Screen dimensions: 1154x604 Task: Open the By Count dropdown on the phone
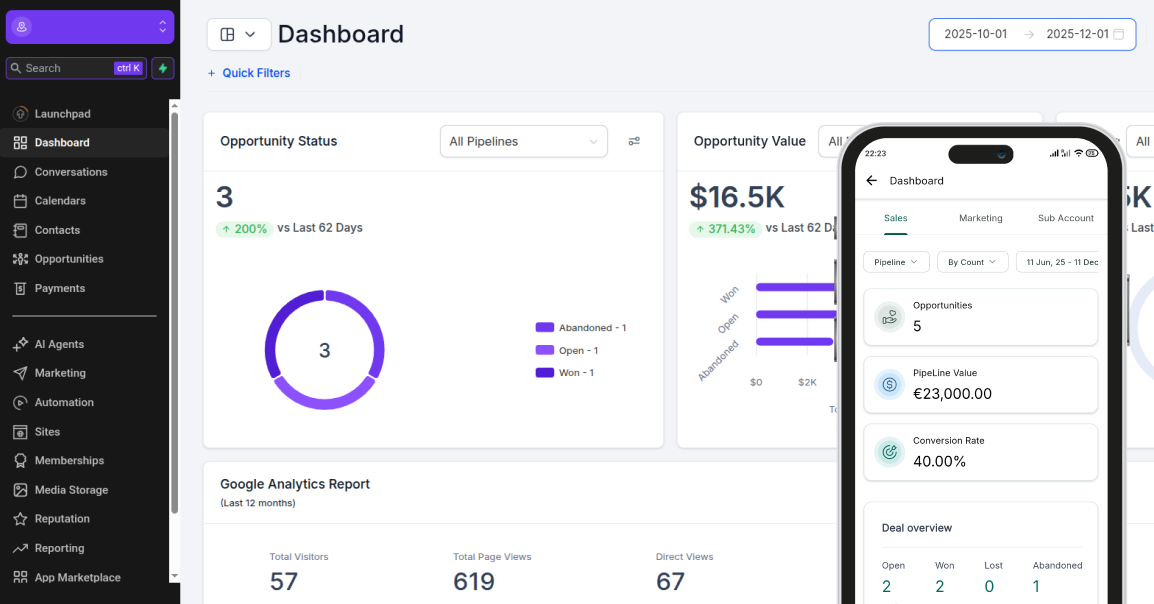tap(971, 261)
